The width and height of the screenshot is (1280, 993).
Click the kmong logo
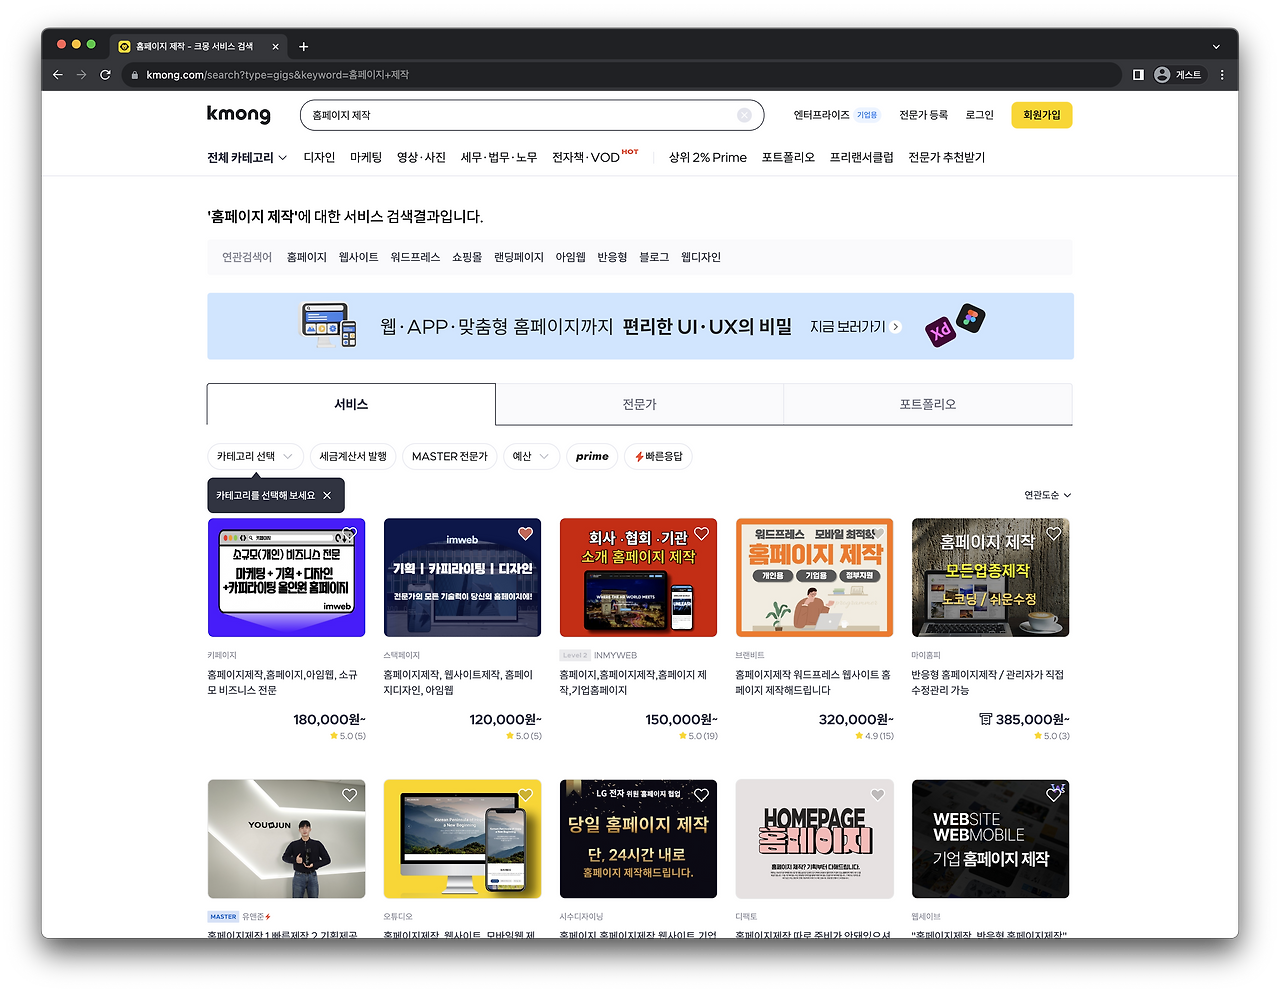tap(239, 114)
